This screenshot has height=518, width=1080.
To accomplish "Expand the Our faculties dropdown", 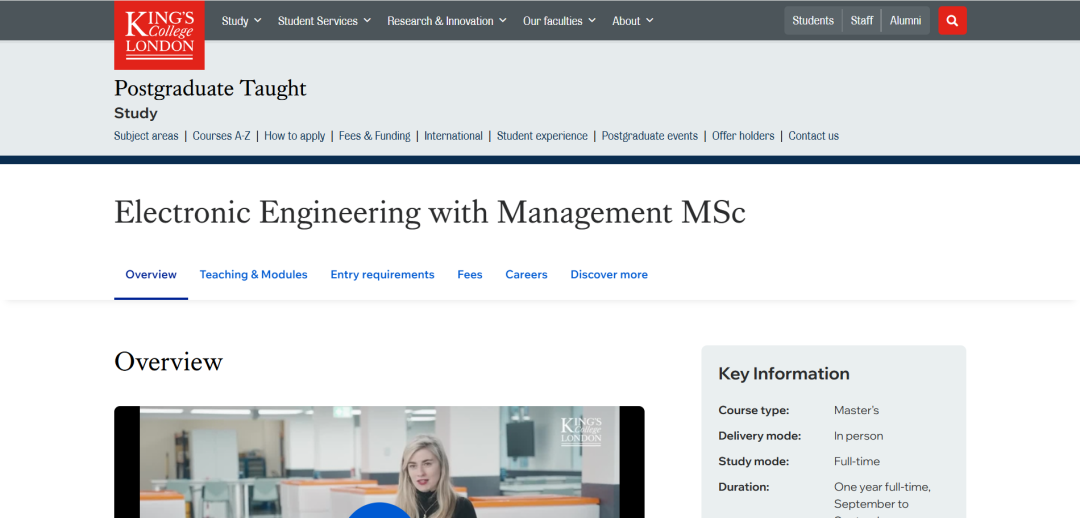I will (x=559, y=21).
